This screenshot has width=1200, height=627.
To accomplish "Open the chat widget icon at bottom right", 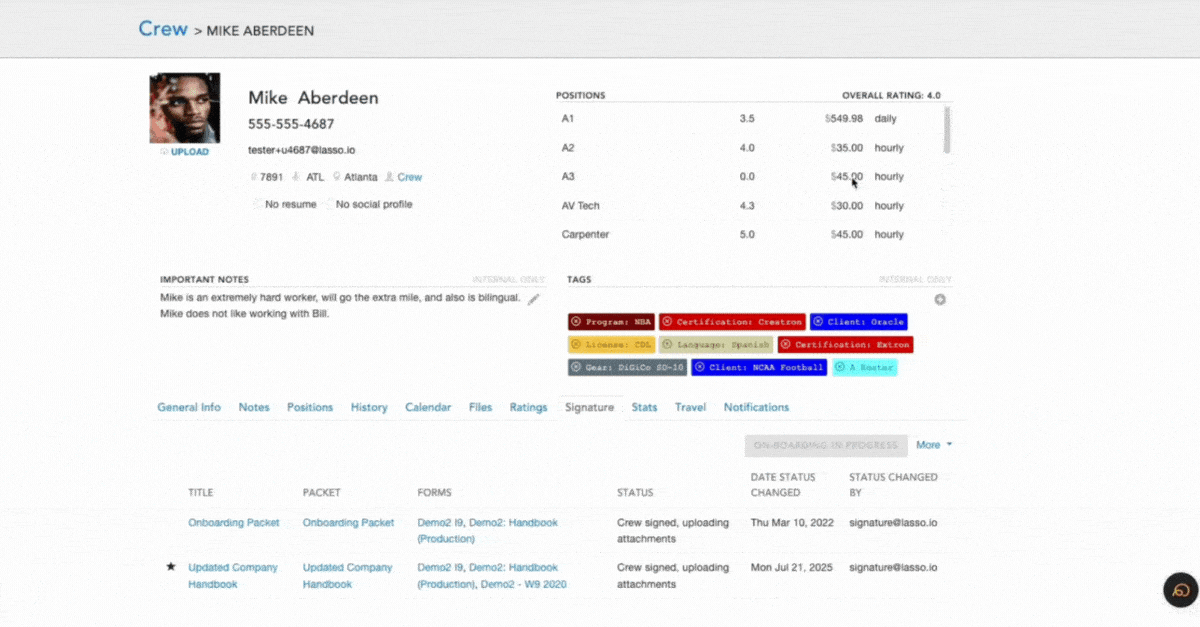I will point(1180,590).
